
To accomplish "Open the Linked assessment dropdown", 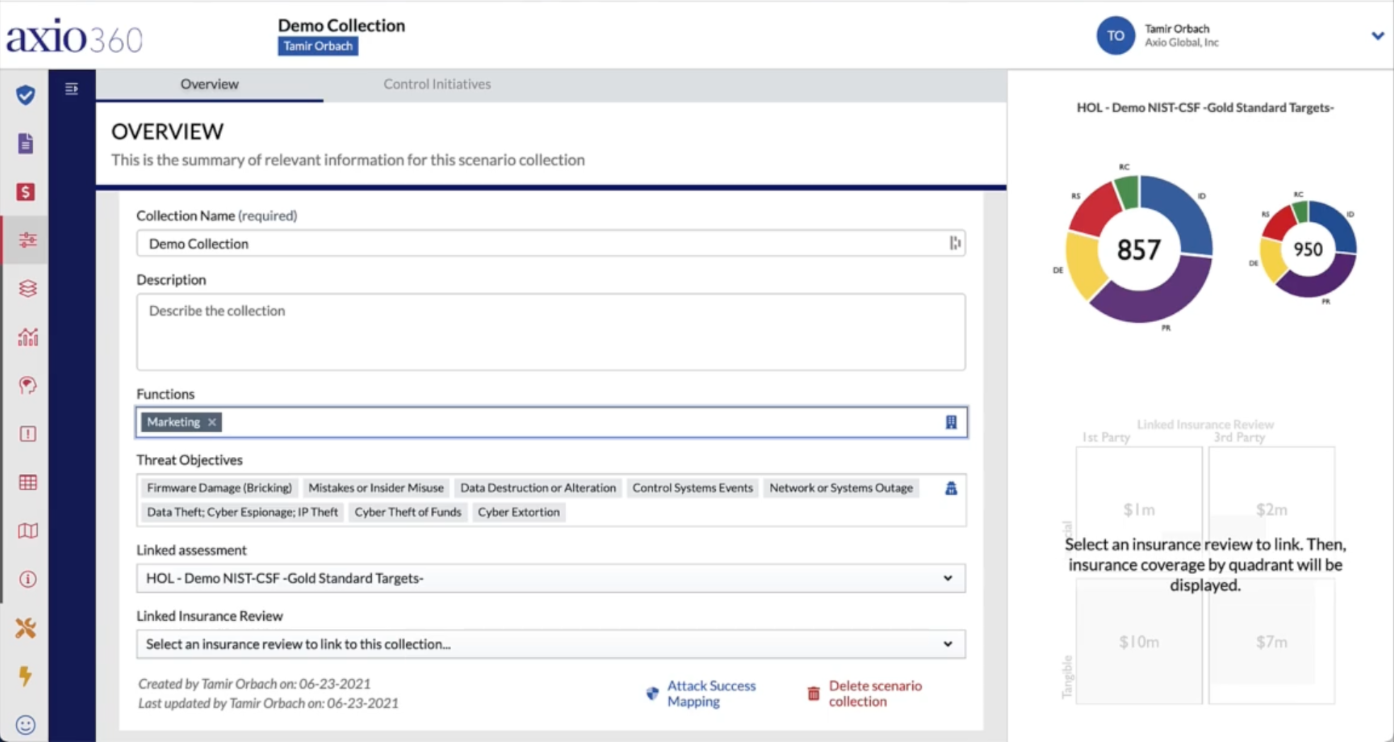I will pyautogui.click(x=551, y=578).
